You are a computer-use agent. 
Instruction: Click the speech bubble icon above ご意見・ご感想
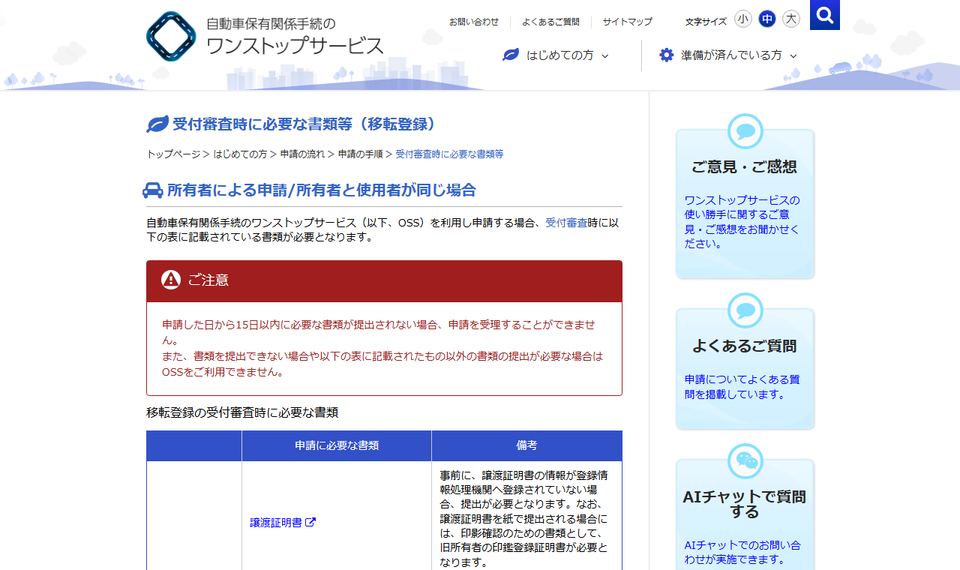click(745, 131)
